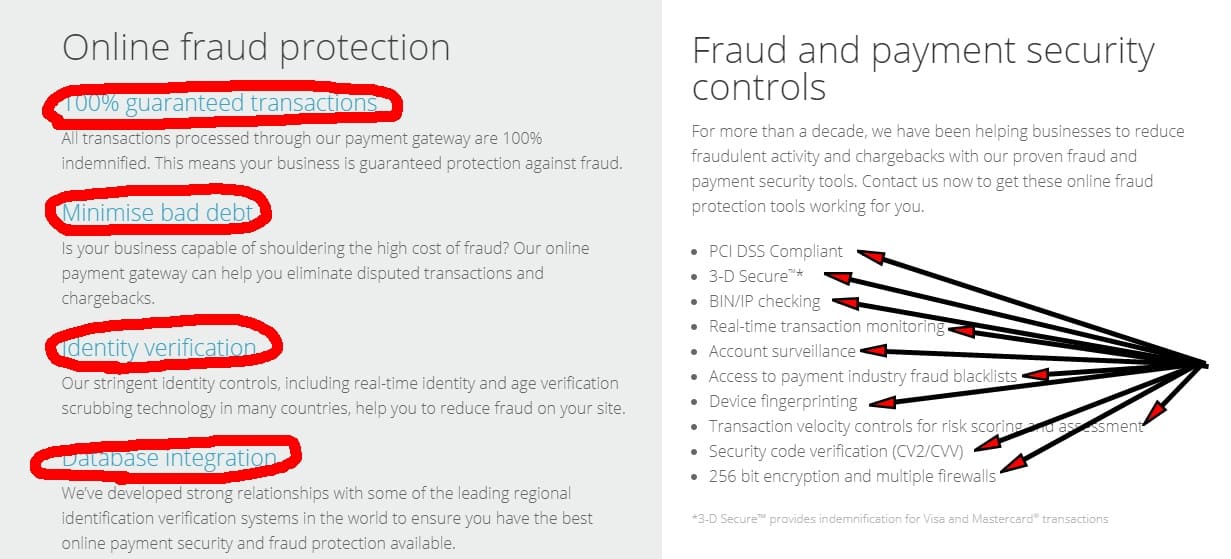Select the PCI DSS Compliant list item

[x=776, y=251]
